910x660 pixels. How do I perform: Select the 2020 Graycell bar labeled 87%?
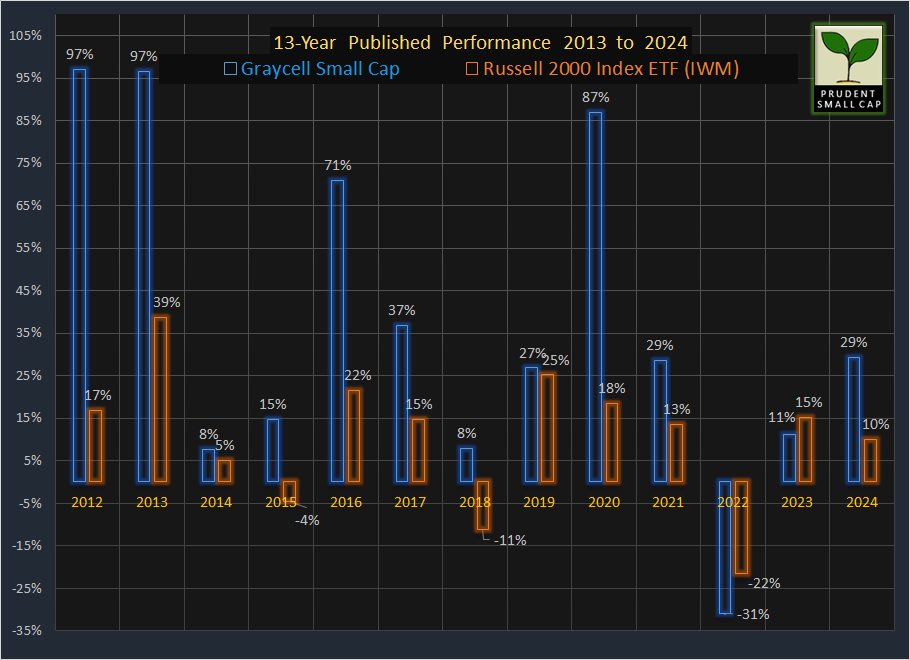595,297
